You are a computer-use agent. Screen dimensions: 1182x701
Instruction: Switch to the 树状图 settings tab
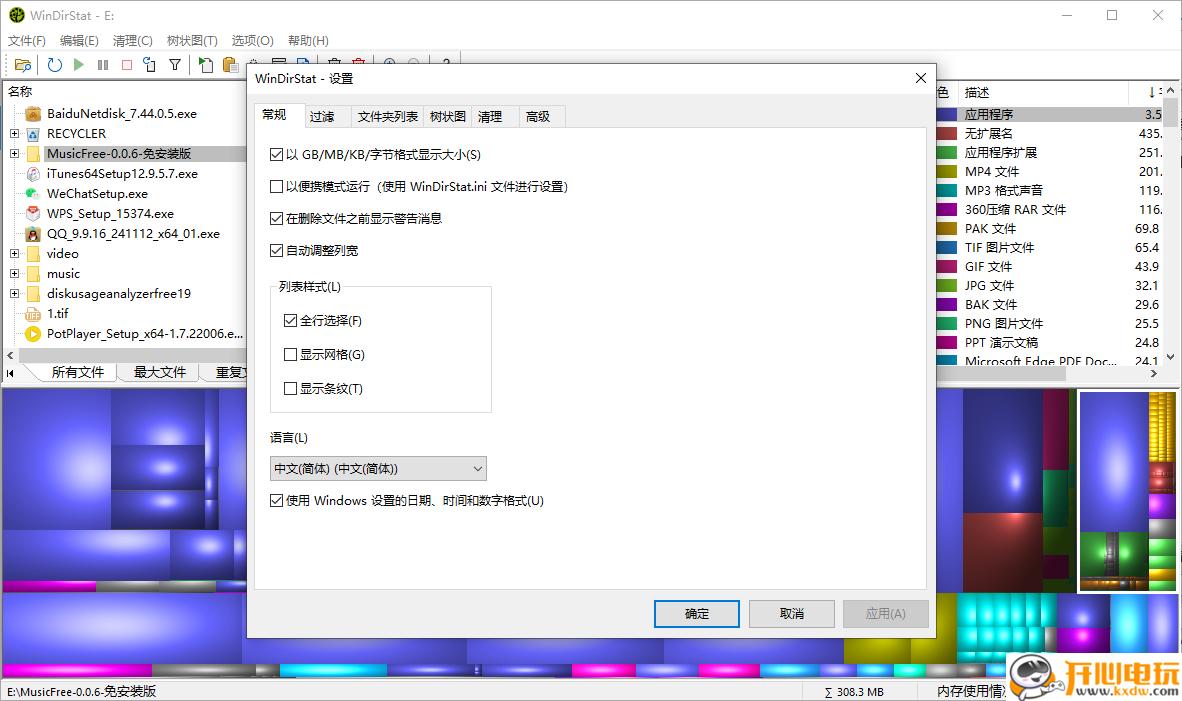pyautogui.click(x=446, y=115)
